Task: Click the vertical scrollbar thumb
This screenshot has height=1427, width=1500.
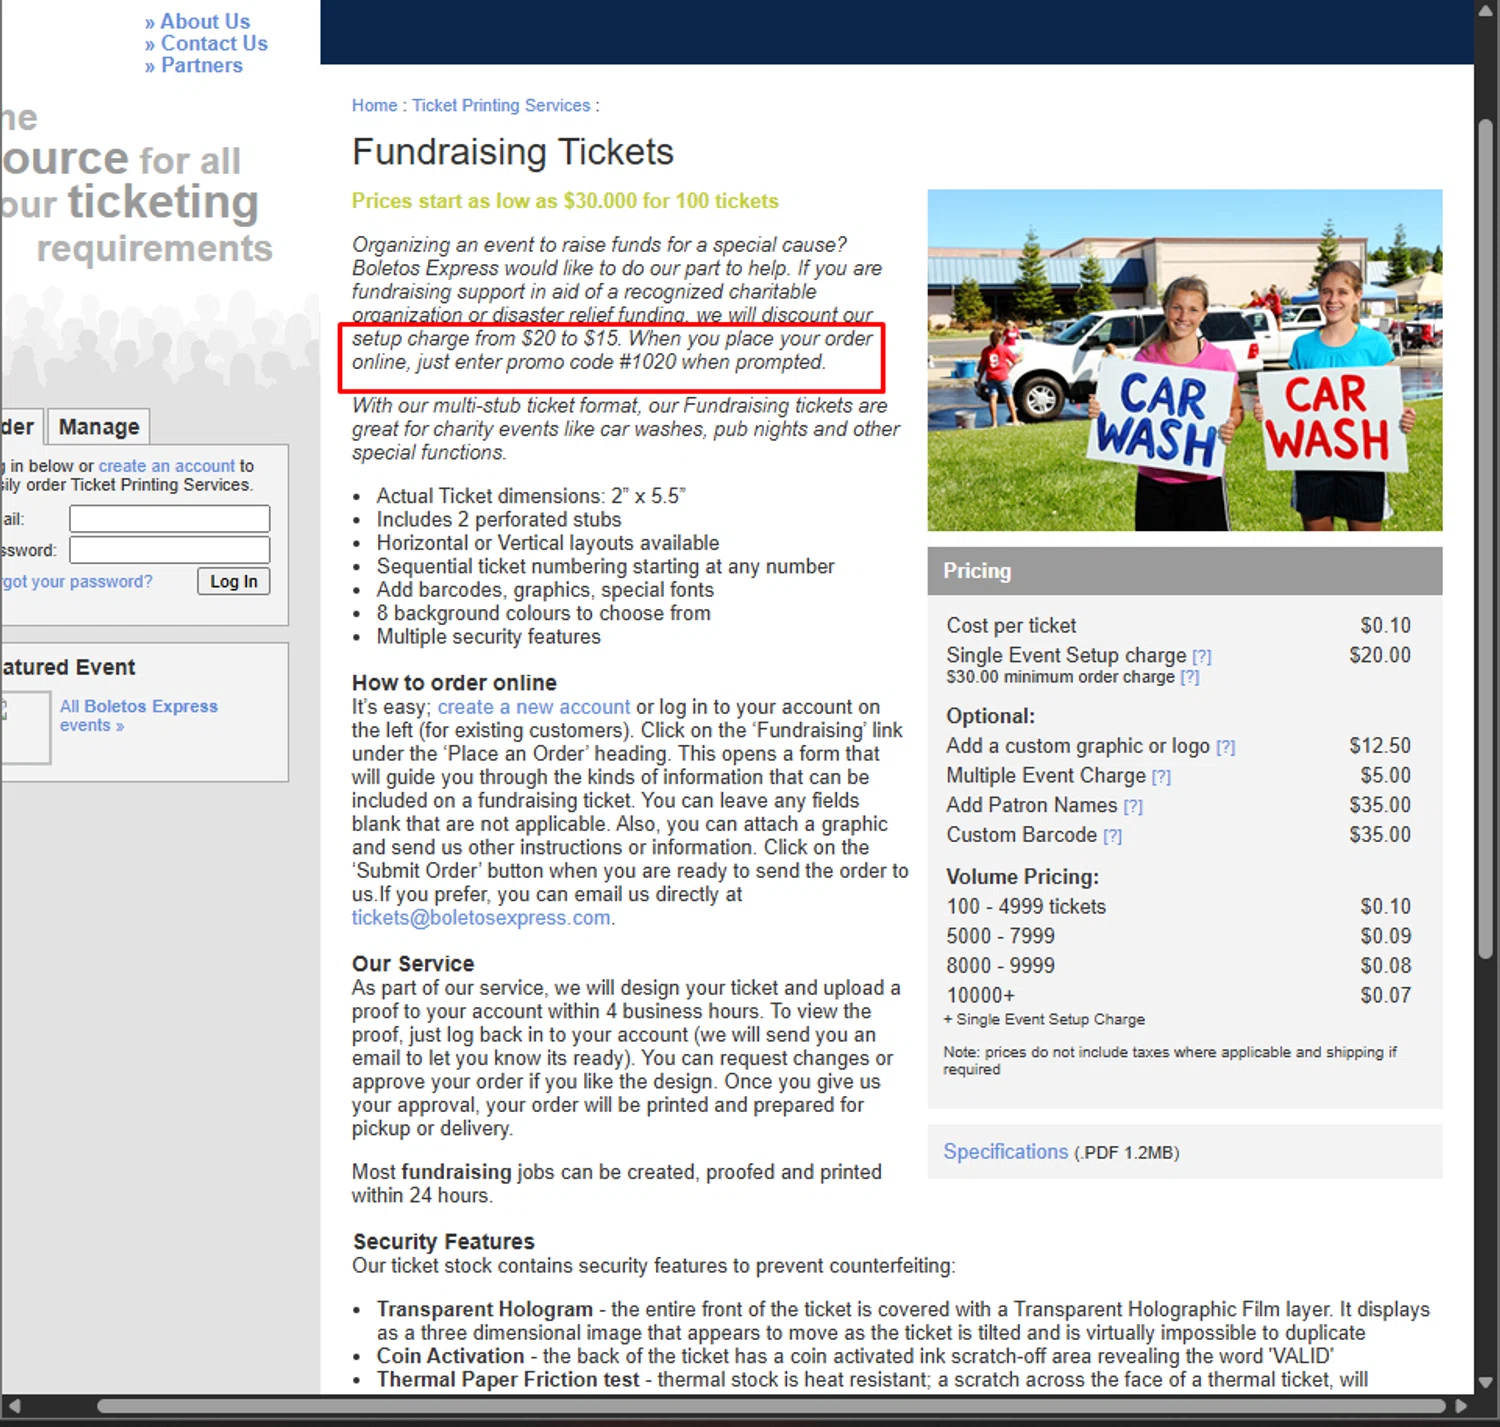Action: (x=1486, y=540)
